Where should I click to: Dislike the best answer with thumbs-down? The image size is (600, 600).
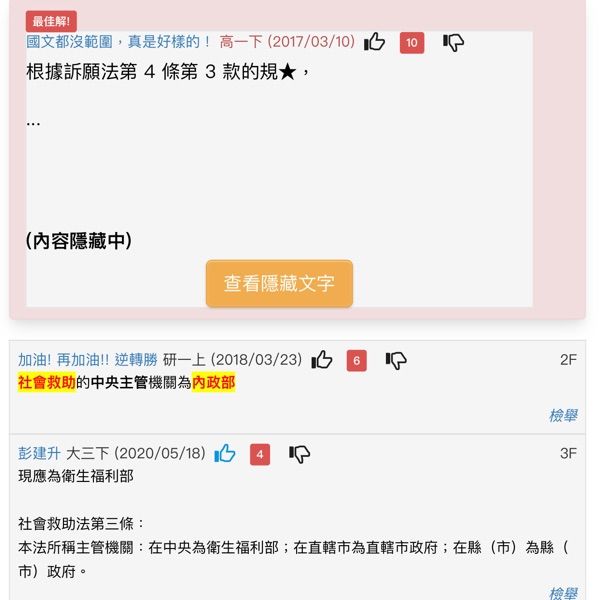[x=453, y=42]
